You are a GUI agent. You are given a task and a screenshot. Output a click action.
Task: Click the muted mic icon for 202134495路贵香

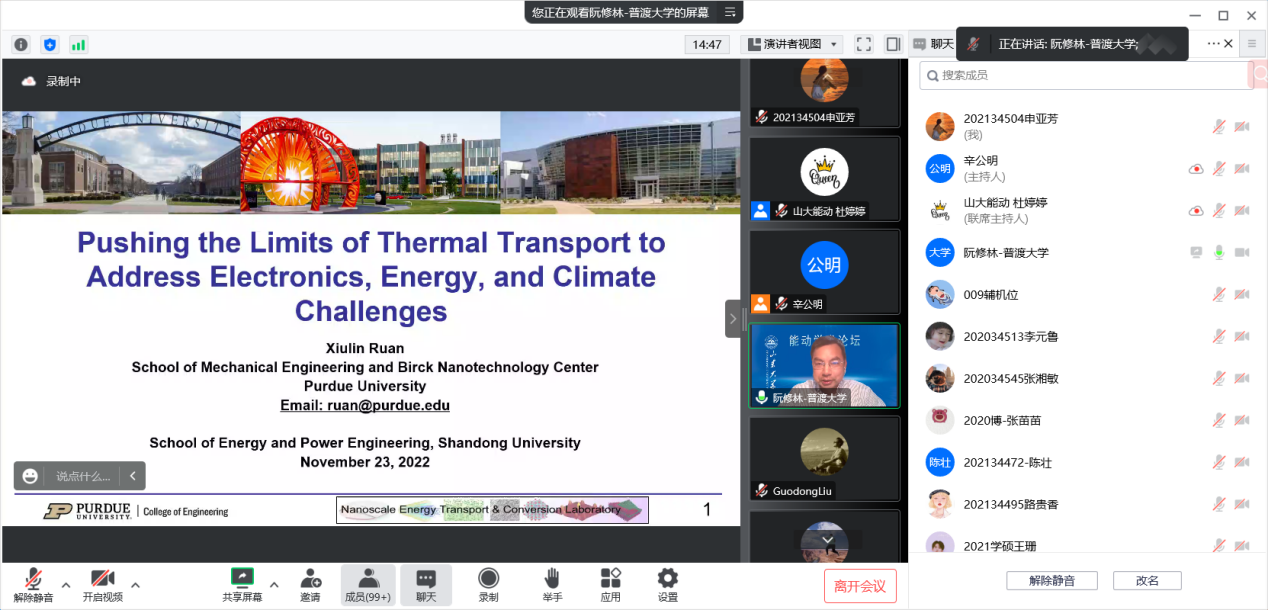pos(1219,505)
